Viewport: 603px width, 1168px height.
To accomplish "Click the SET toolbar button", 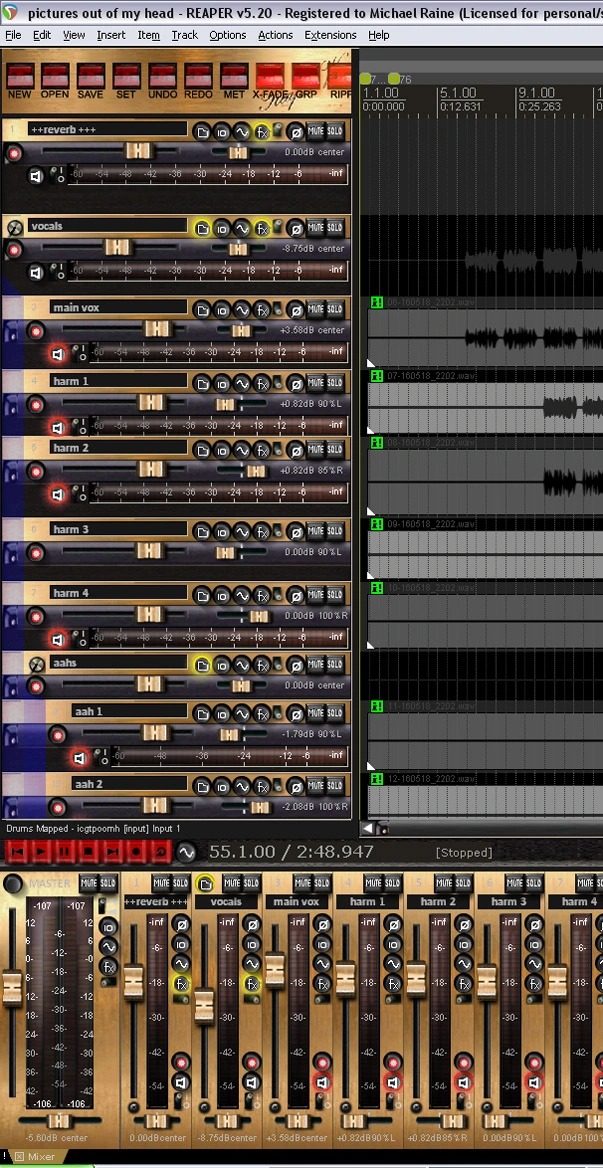I will click(x=127, y=81).
